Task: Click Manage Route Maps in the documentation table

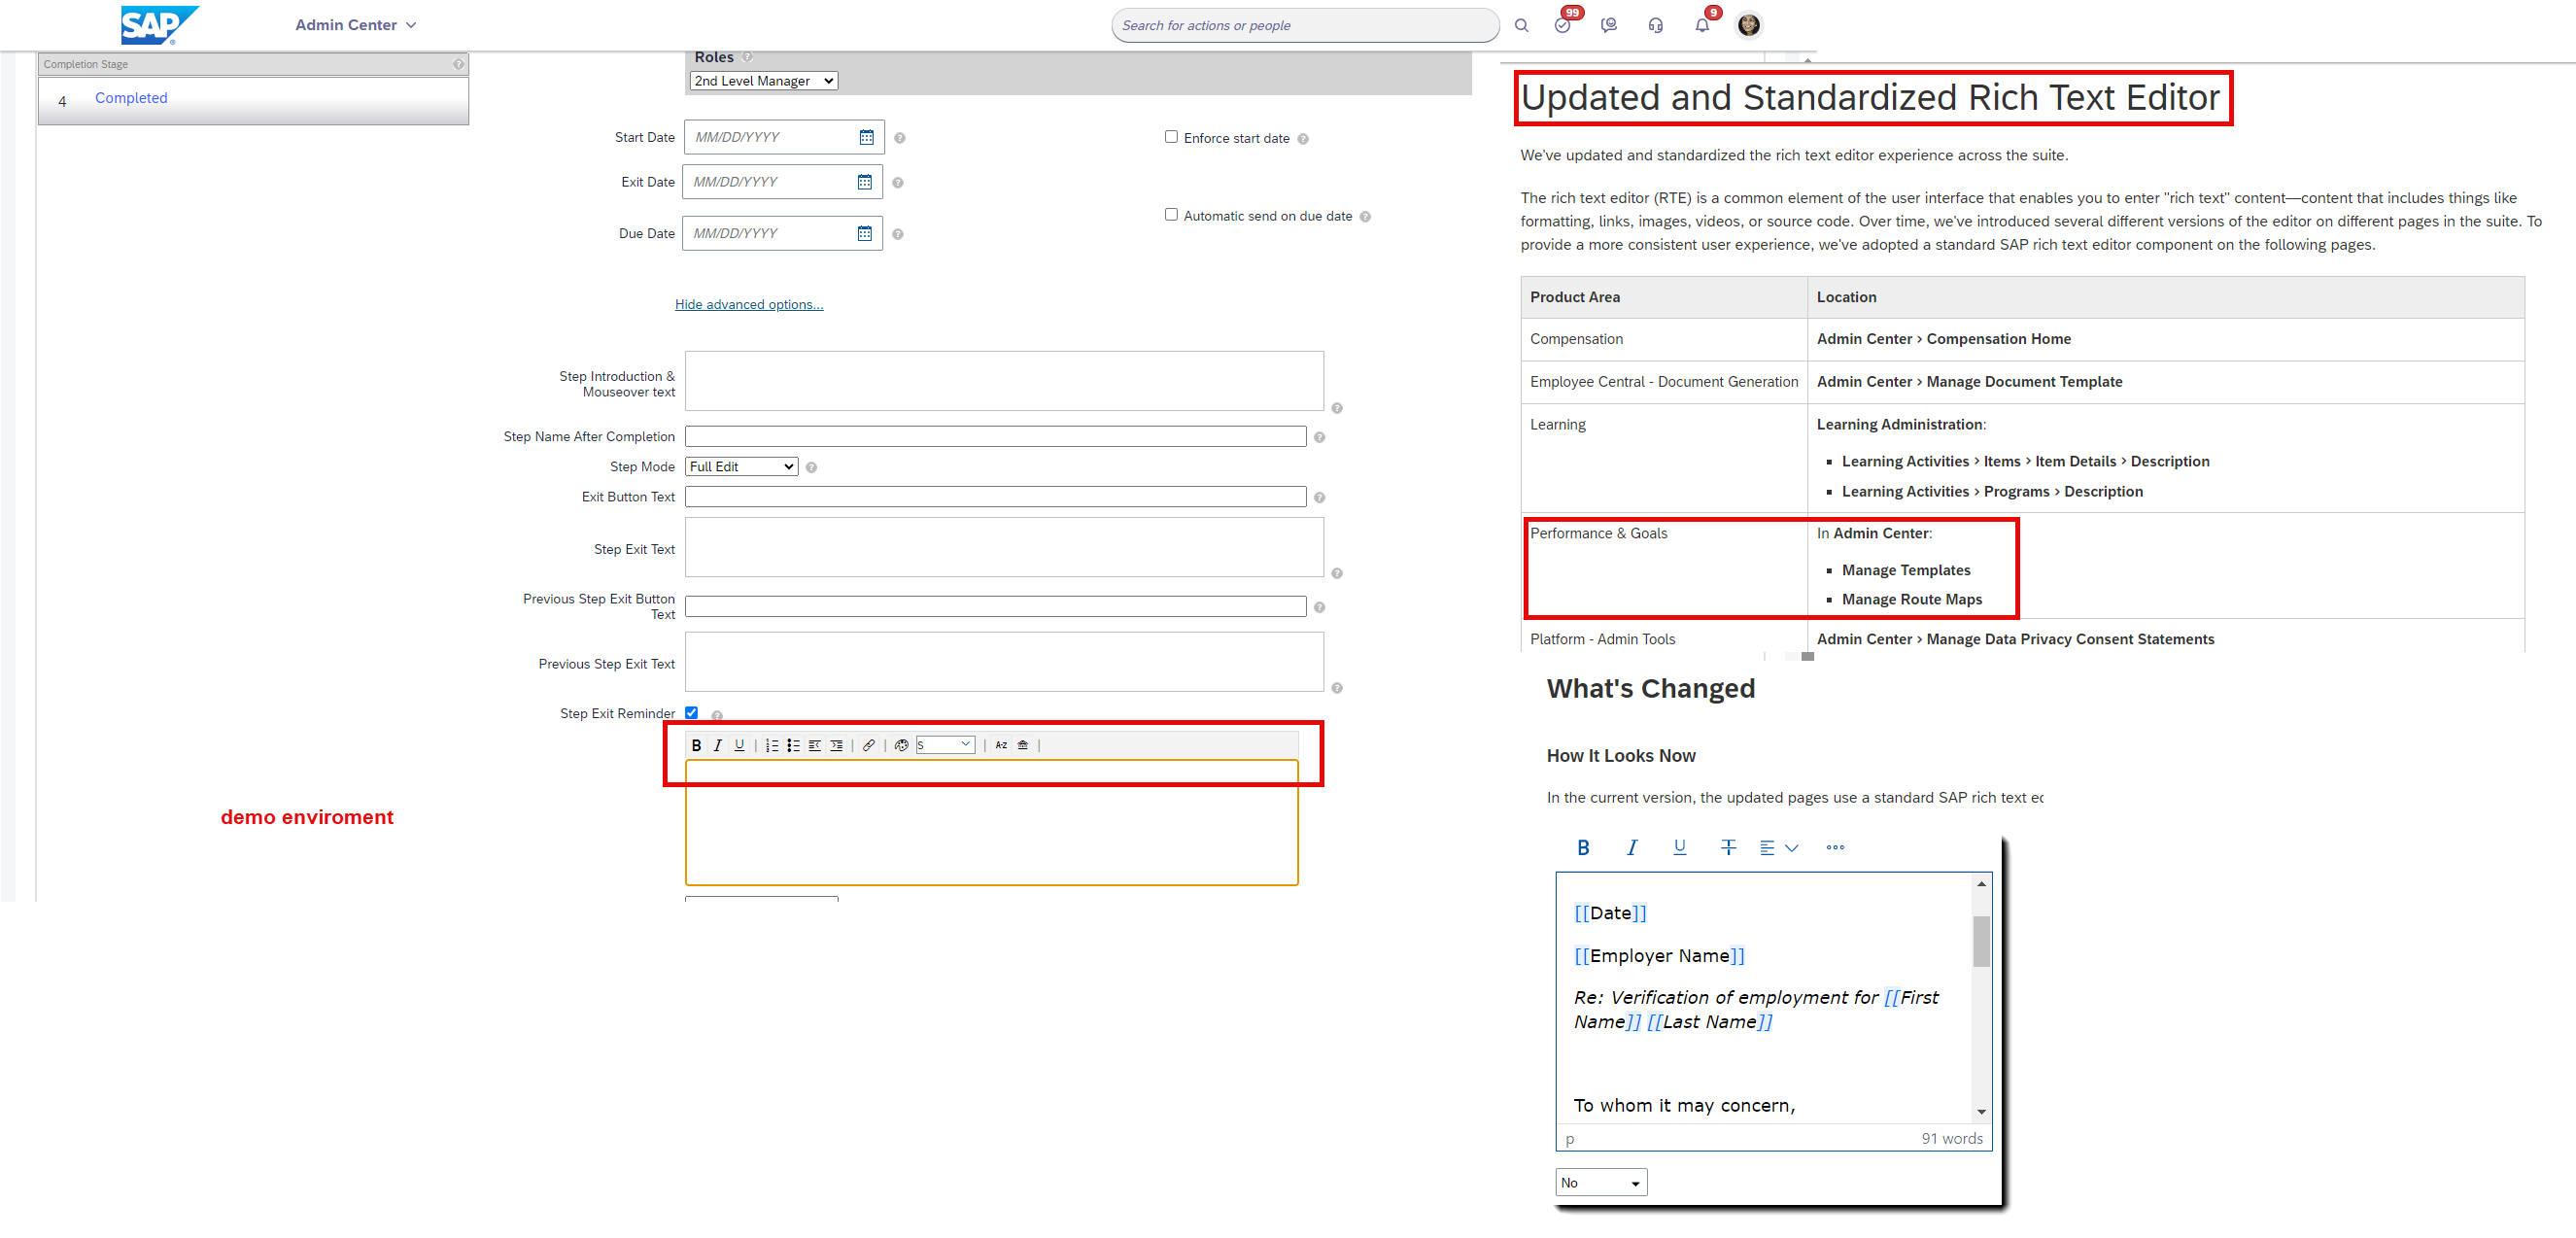Action: (1912, 599)
